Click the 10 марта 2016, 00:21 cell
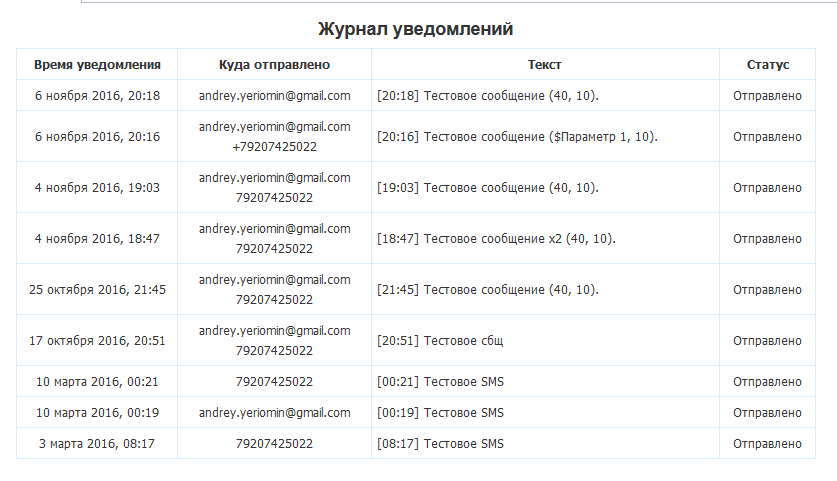Screen dimensions: 837x481 (x=97, y=382)
